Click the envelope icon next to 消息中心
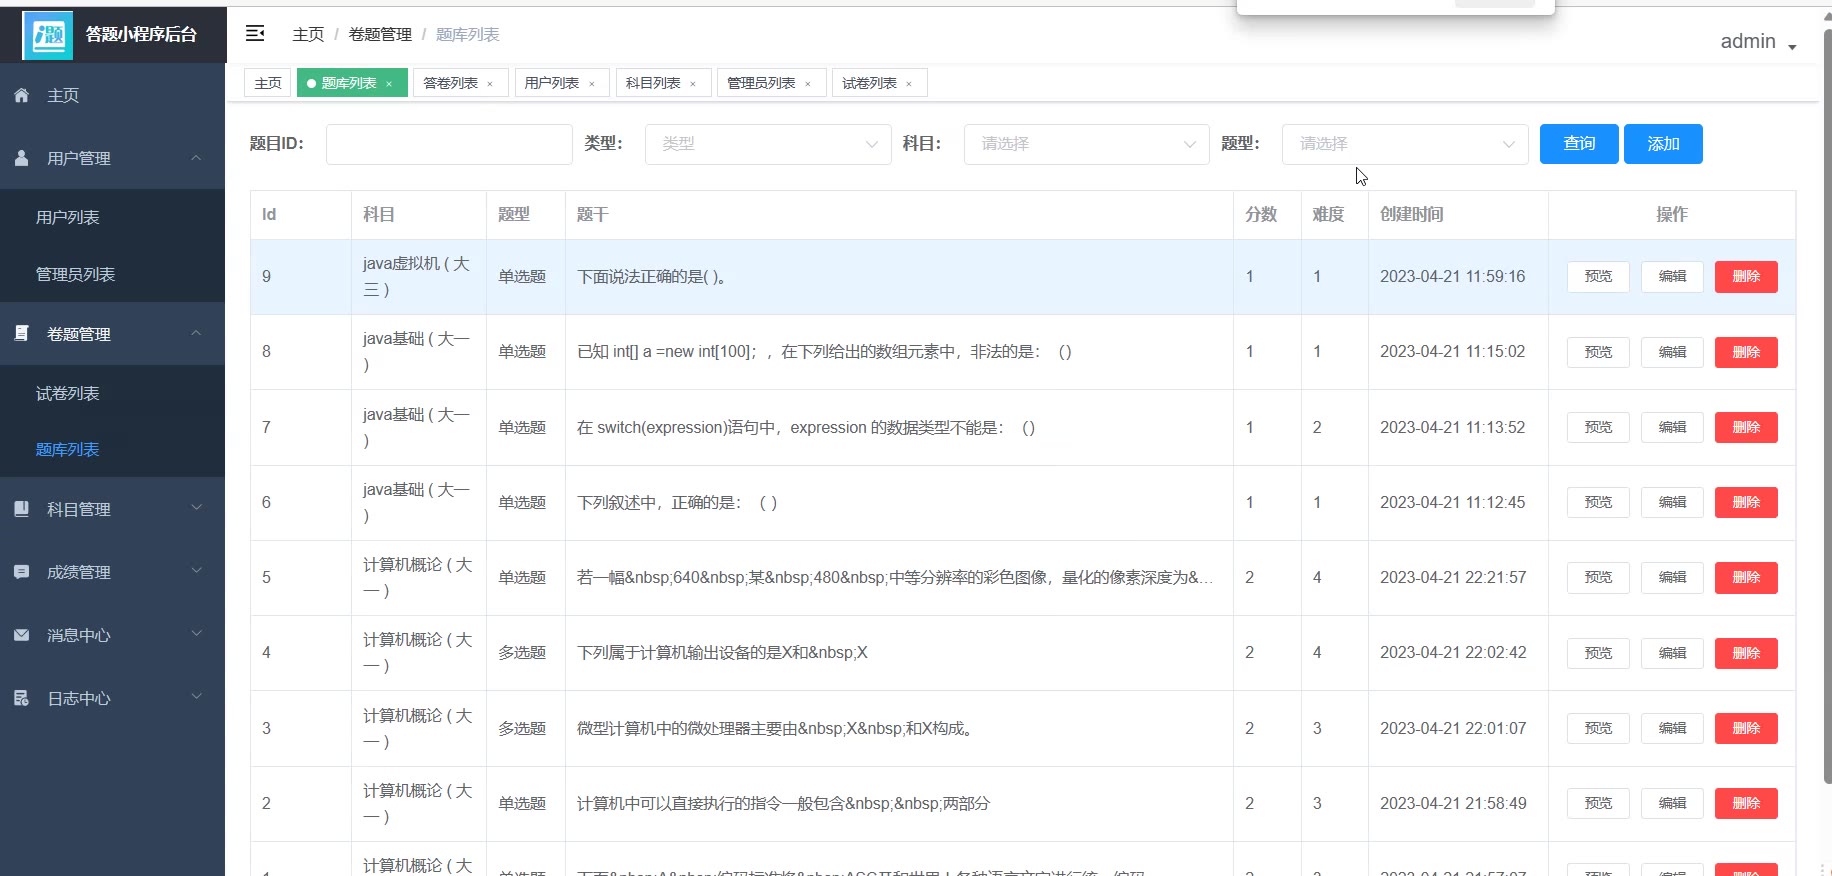Screen dimensions: 1832x876 tap(21, 635)
